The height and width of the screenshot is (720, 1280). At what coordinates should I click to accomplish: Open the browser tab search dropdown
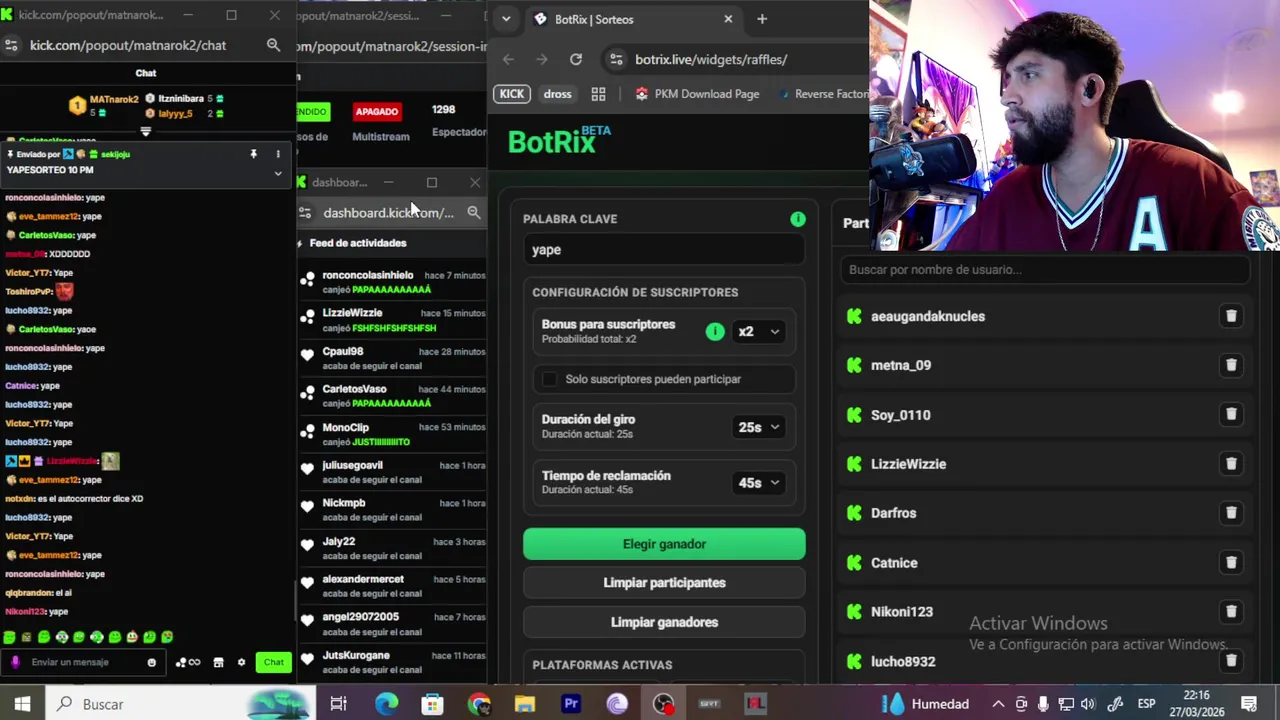[506, 19]
